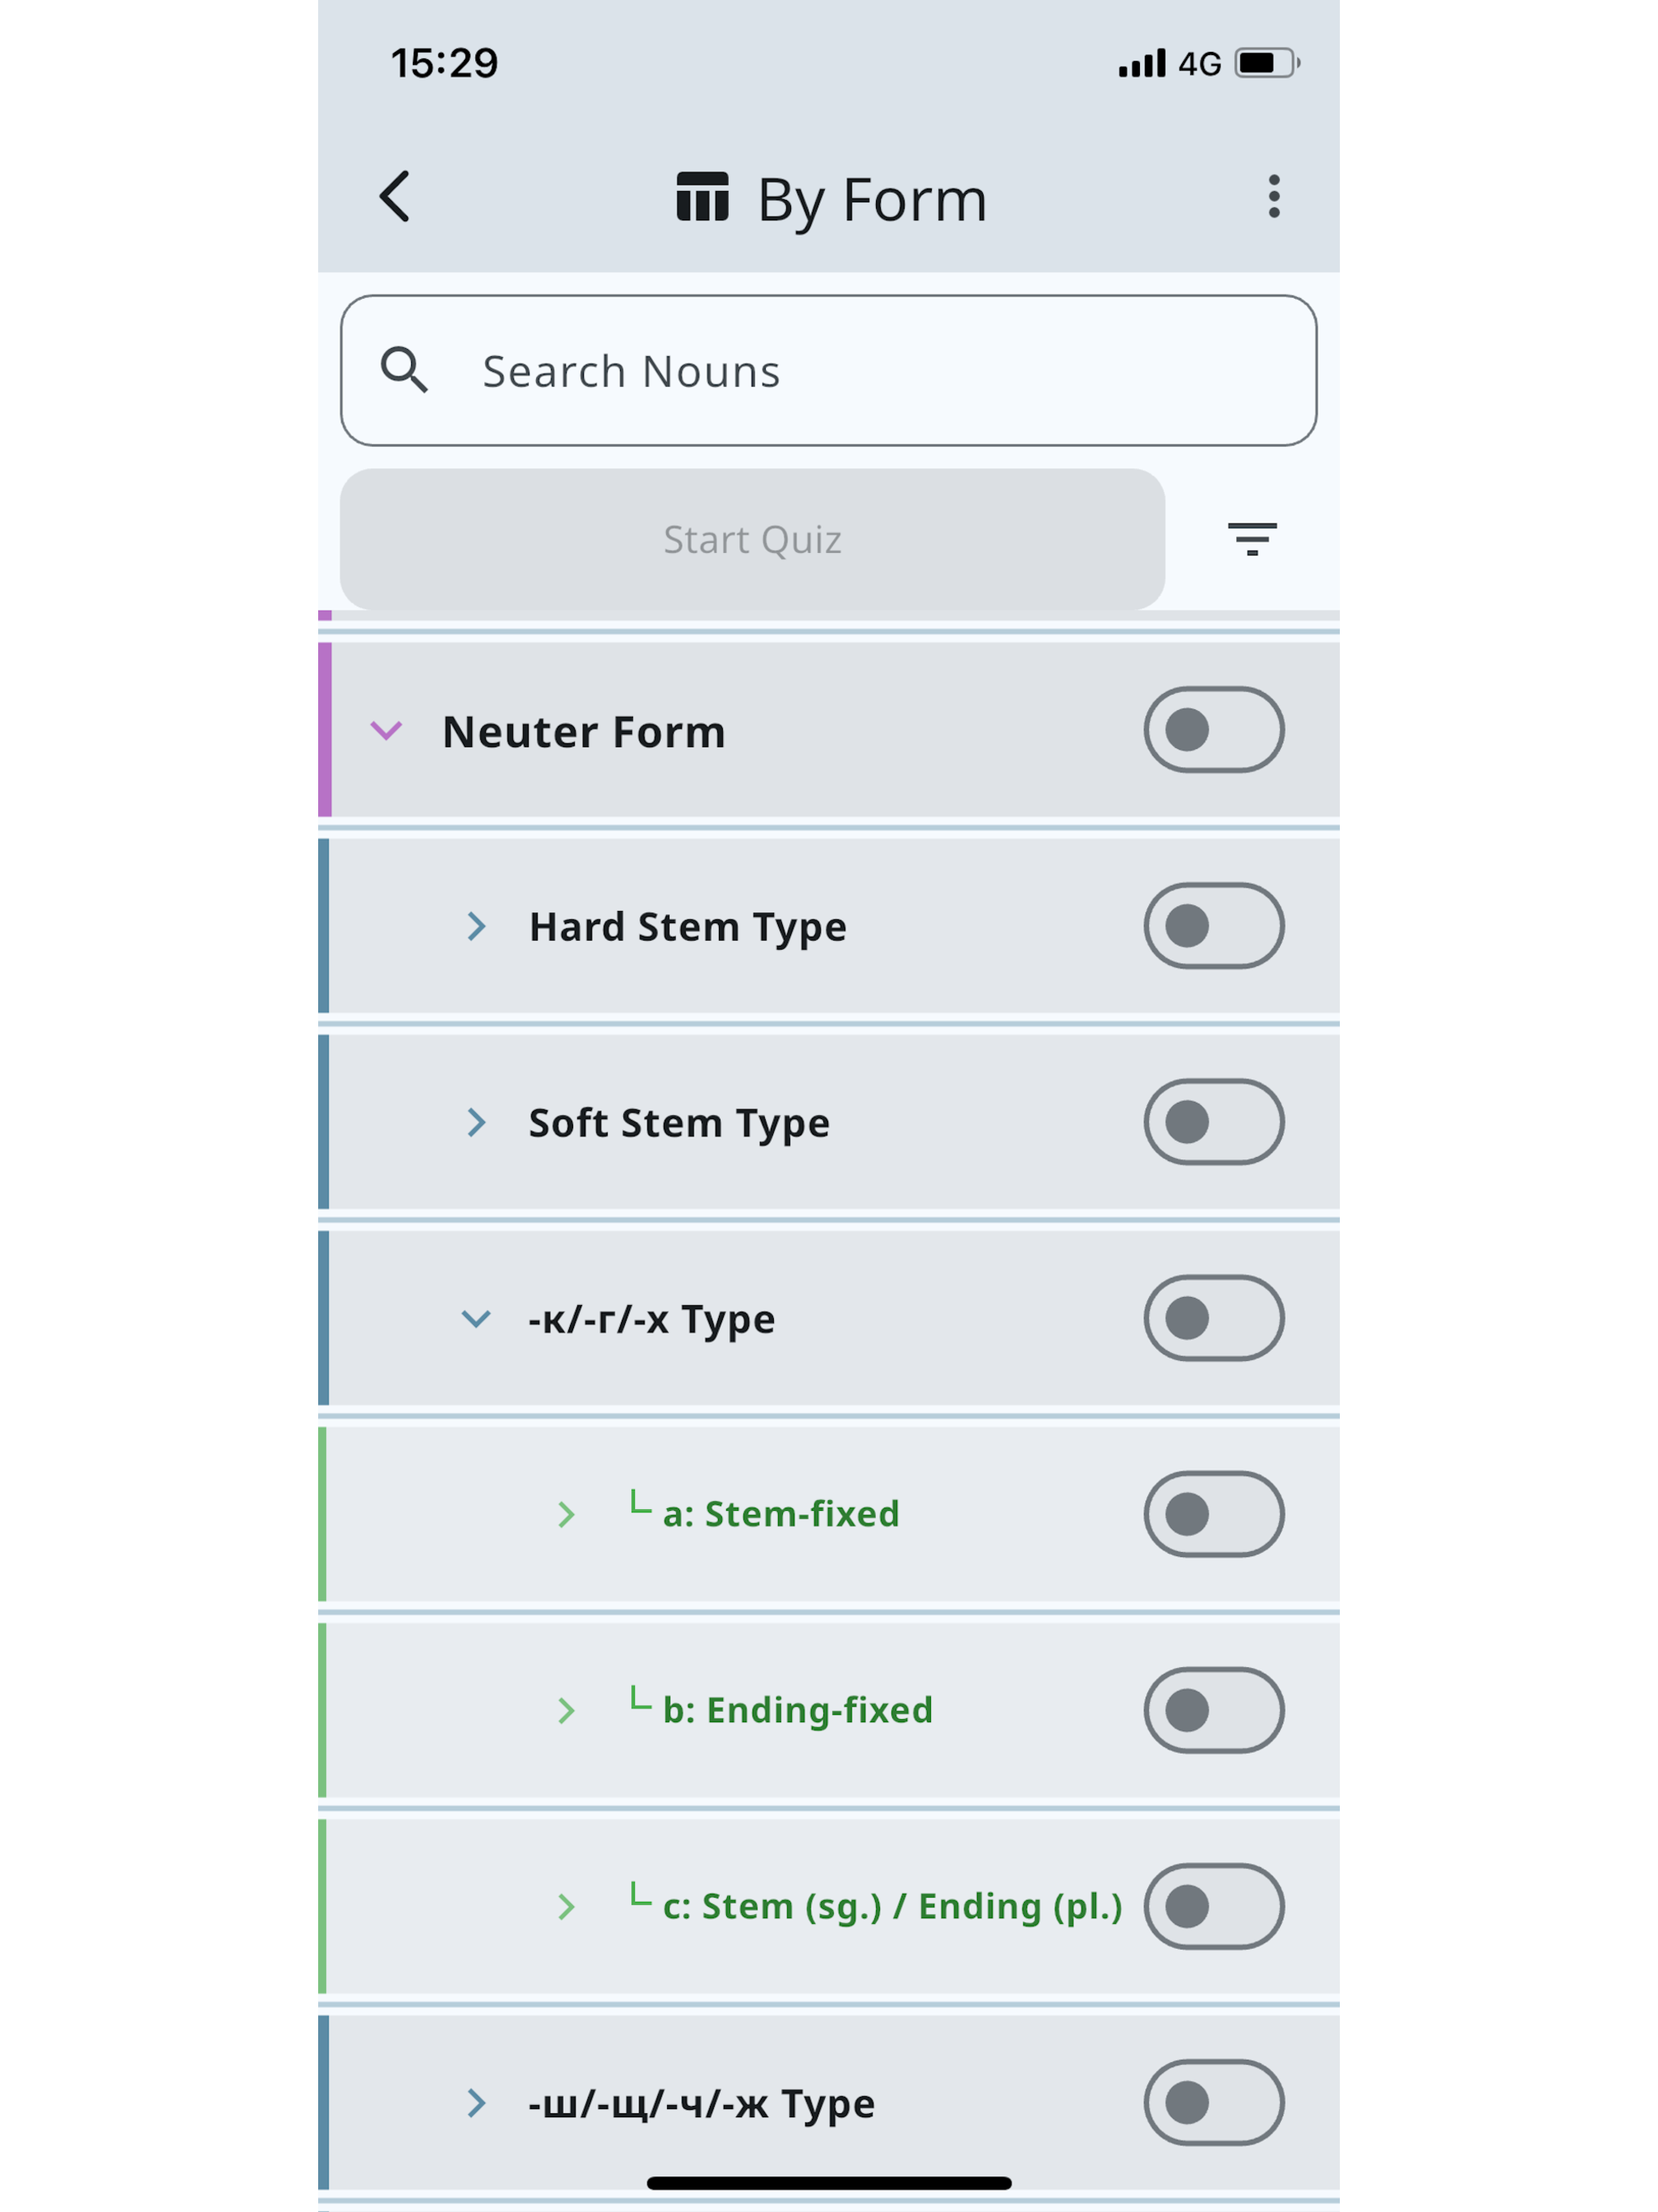The height and width of the screenshot is (2212, 1658).
Task: Expand the a: Stem-fixed chevron
Action: (x=566, y=1514)
